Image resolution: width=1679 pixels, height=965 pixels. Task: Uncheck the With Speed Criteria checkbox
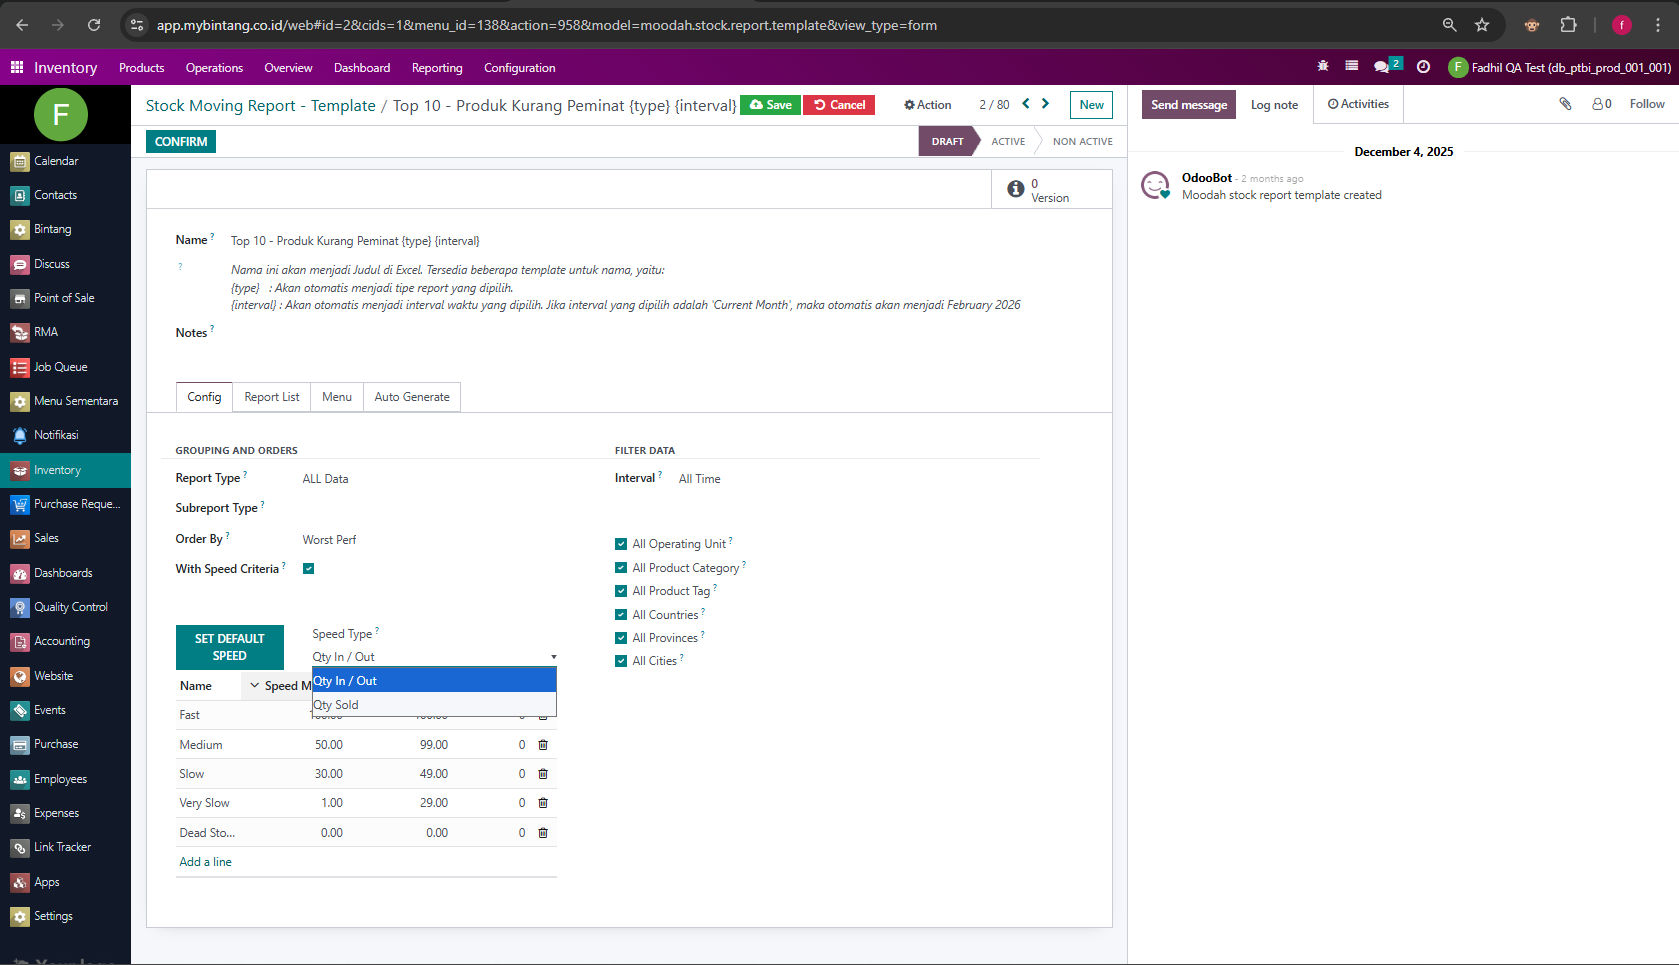coord(309,569)
